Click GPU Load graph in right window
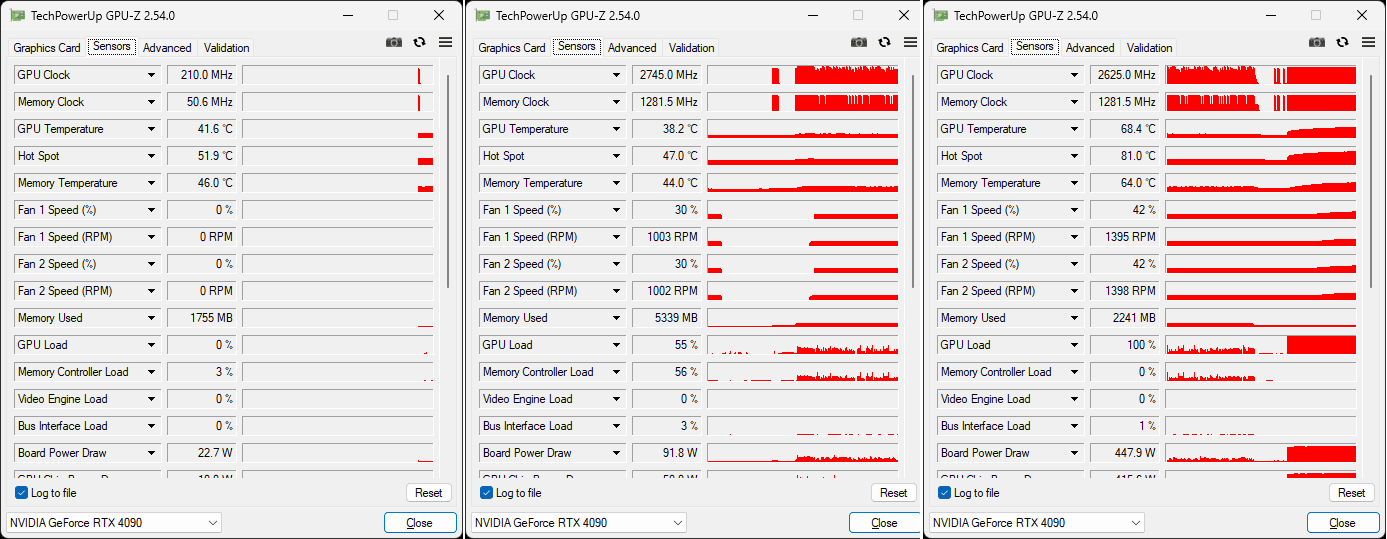Viewport: 1387px width, 539px height. point(1261,345)
